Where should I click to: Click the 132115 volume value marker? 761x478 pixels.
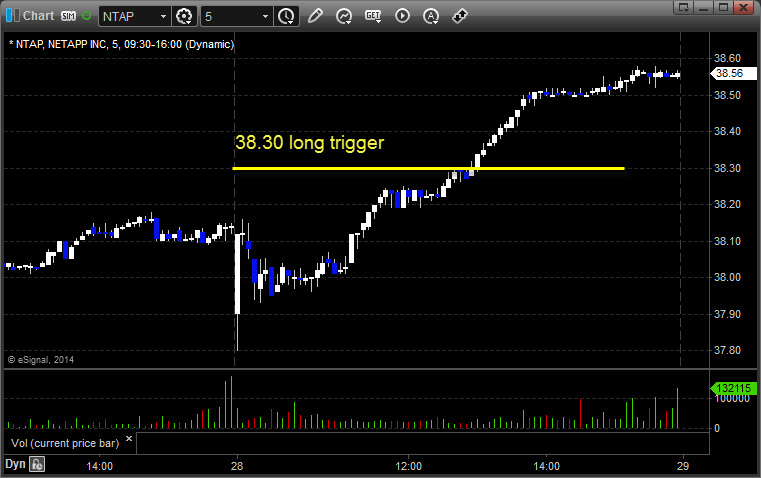[x=733, y=388]
